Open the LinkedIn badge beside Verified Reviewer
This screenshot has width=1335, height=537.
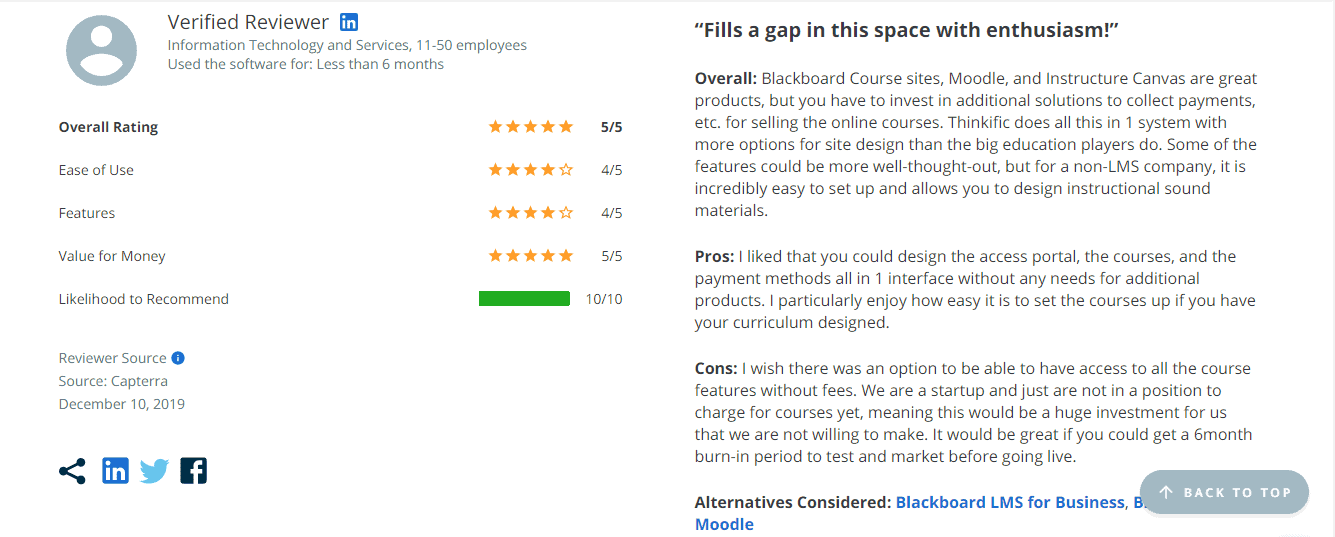point(348,22)
